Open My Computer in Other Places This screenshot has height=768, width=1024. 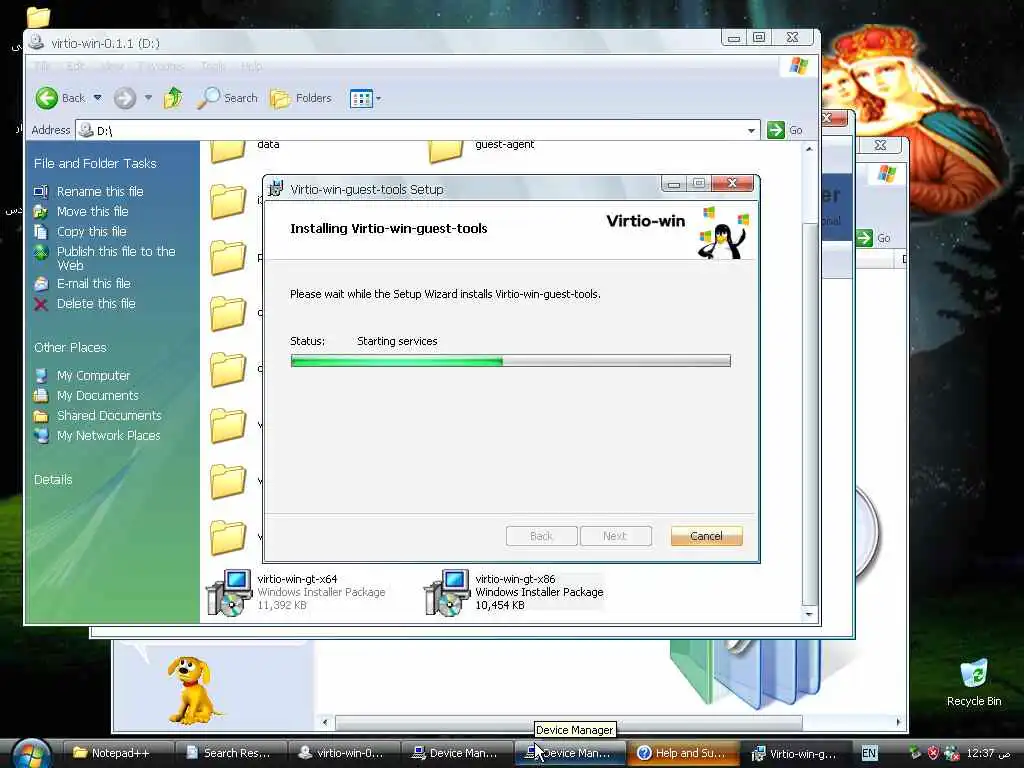(93, 376)
